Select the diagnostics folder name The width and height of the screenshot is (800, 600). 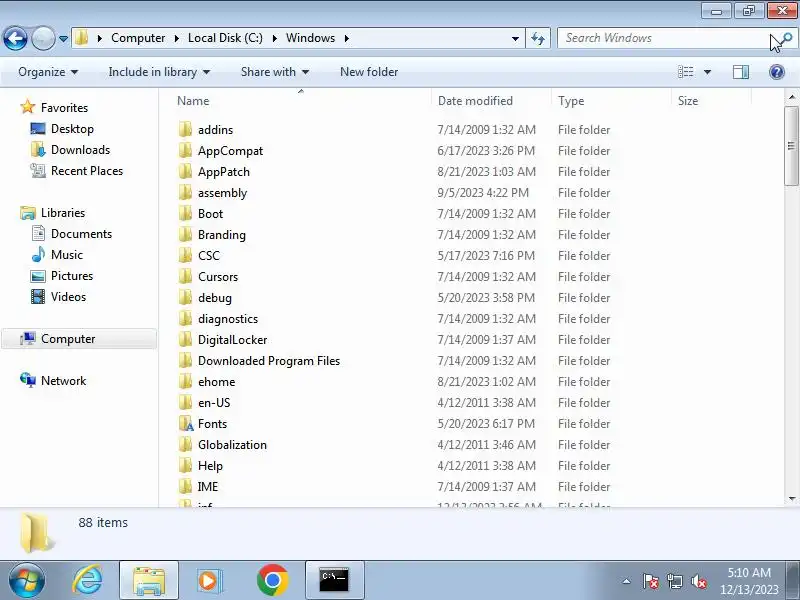point(228,319)
